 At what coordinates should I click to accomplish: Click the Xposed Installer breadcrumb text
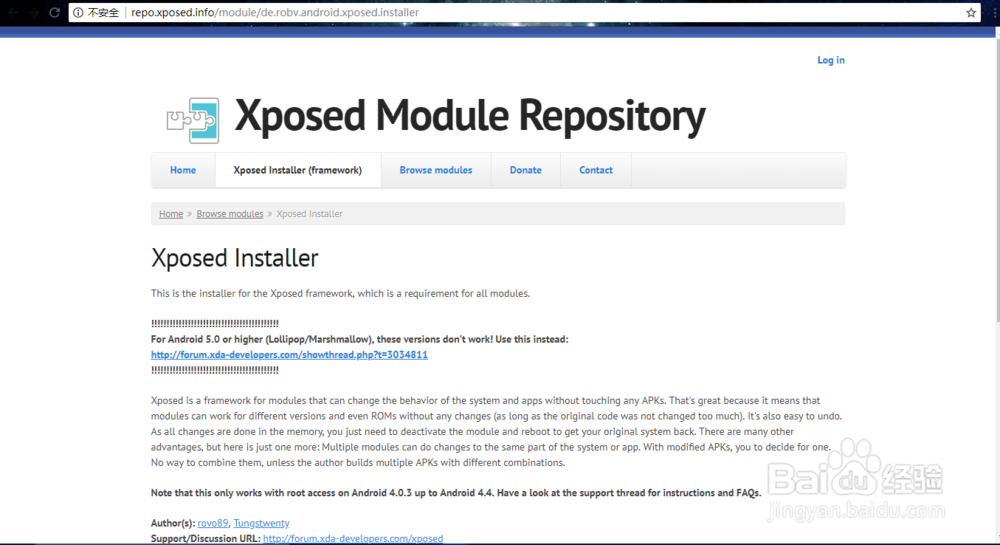pos(309,214)
